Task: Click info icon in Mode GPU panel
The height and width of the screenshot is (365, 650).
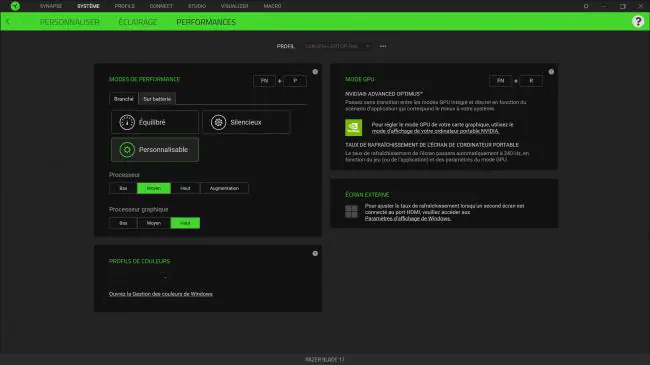Action: (x=551, y=72)
